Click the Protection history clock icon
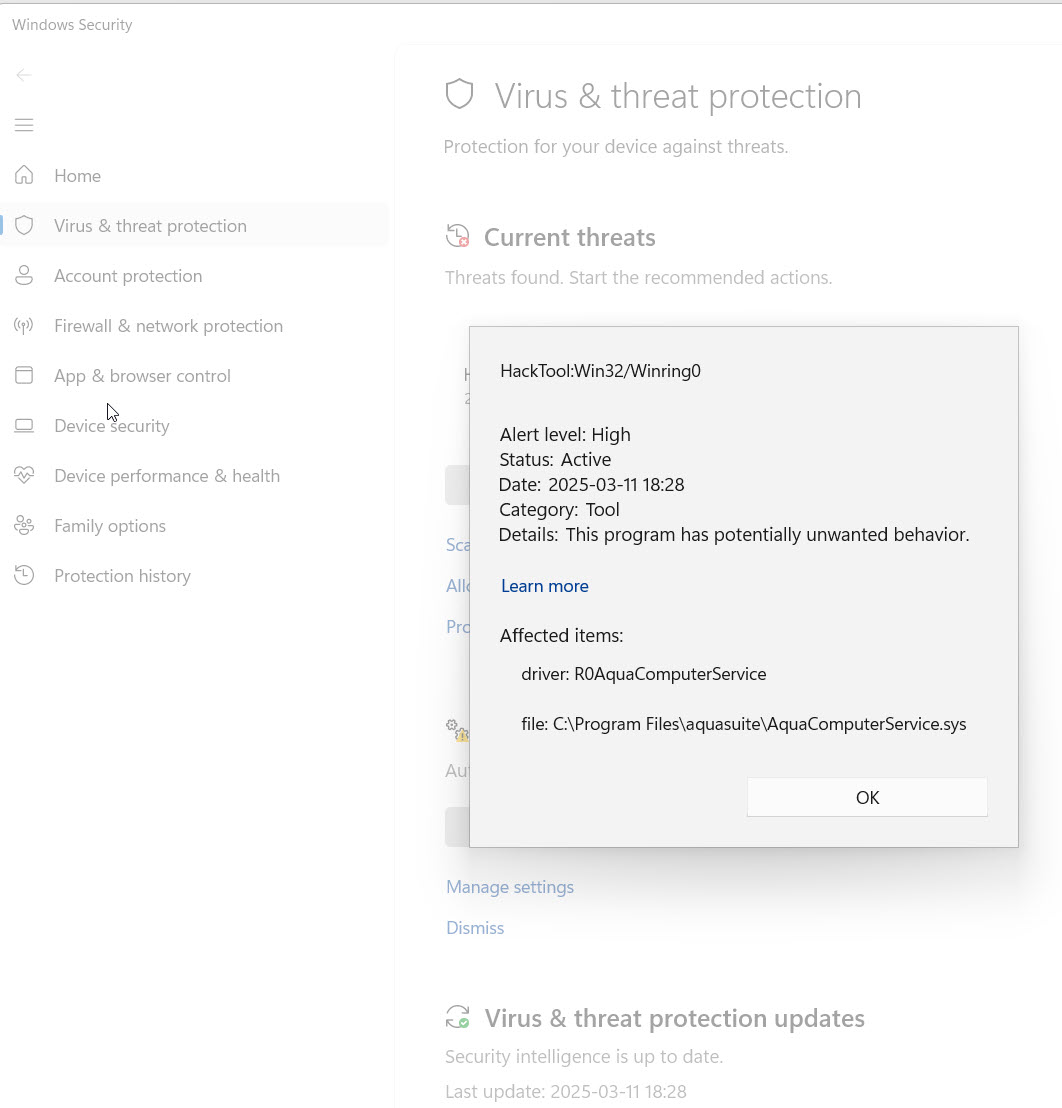The image size is (1062, 1108). 24,576
